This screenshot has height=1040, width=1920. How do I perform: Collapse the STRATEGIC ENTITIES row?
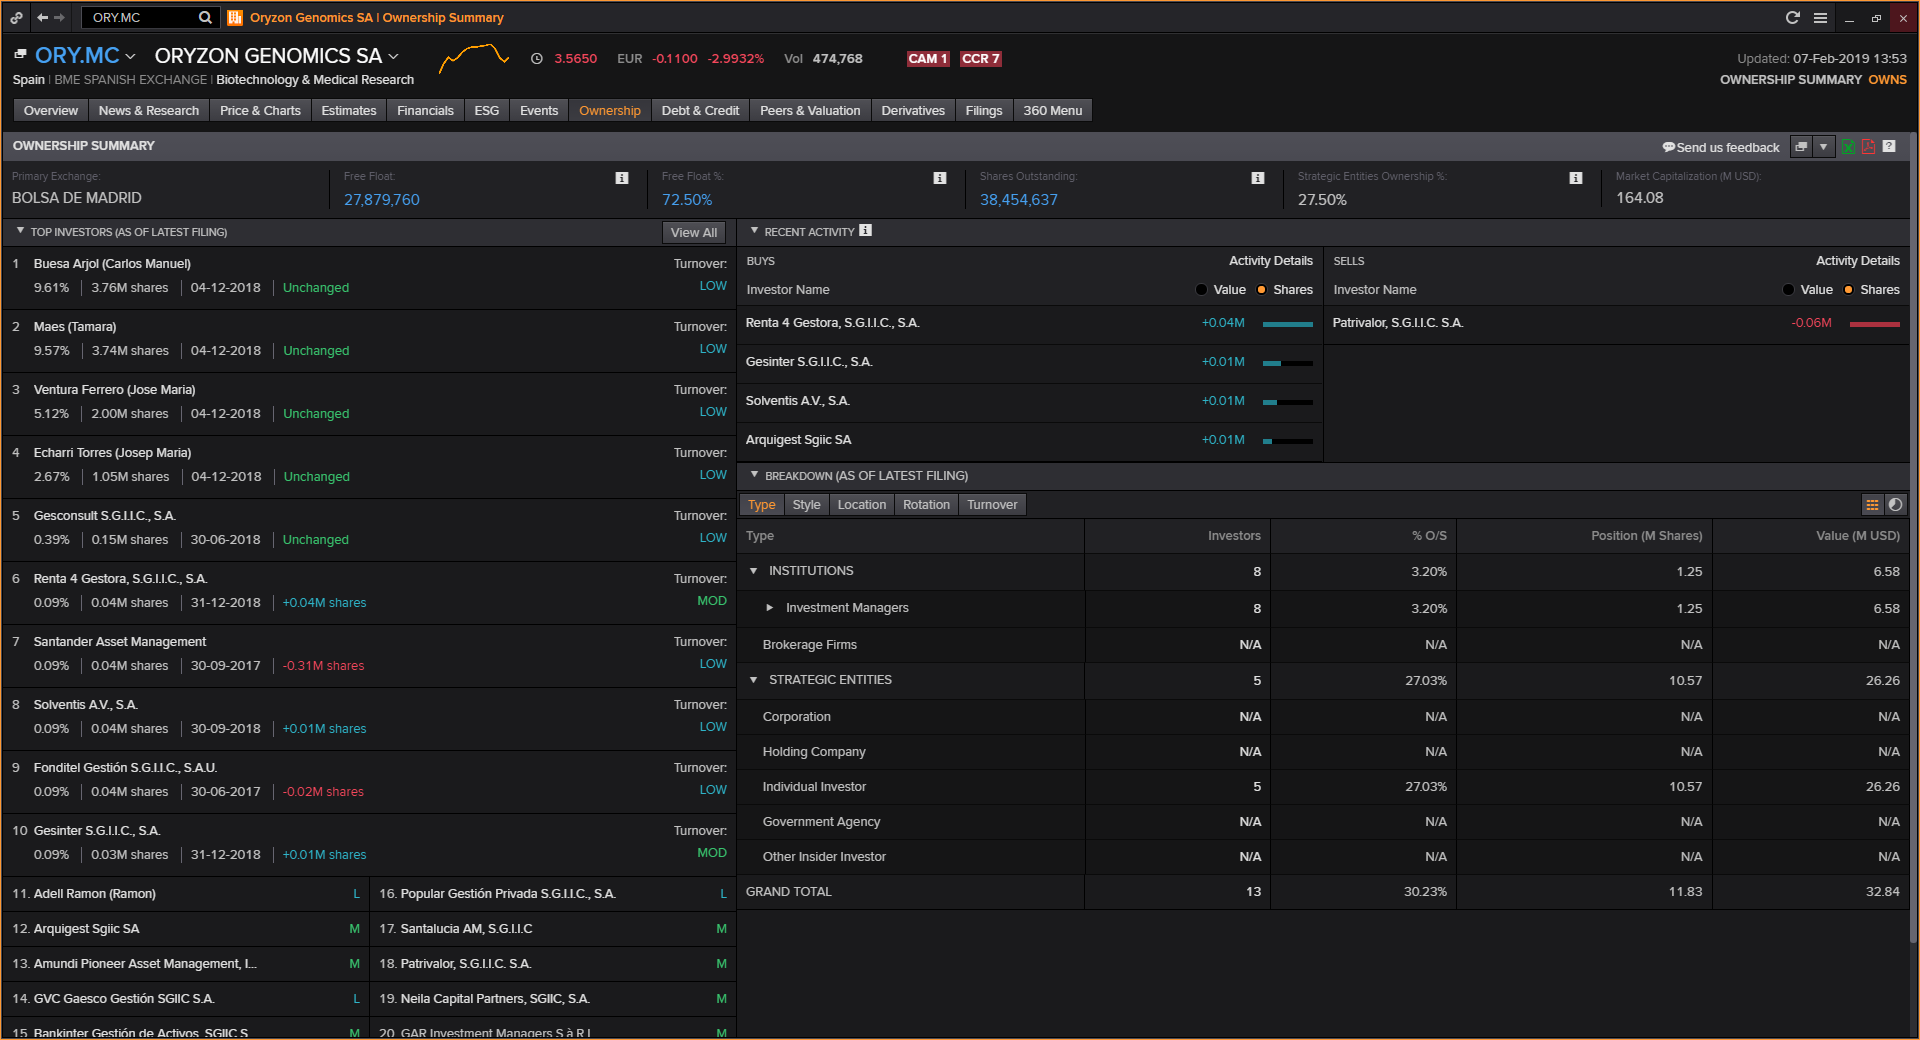coord(754,680)
